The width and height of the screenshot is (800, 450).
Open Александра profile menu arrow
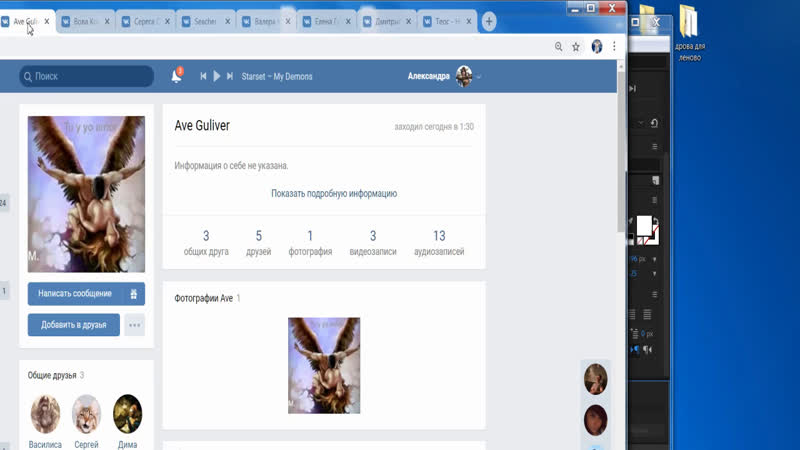(x=479, y=77)
